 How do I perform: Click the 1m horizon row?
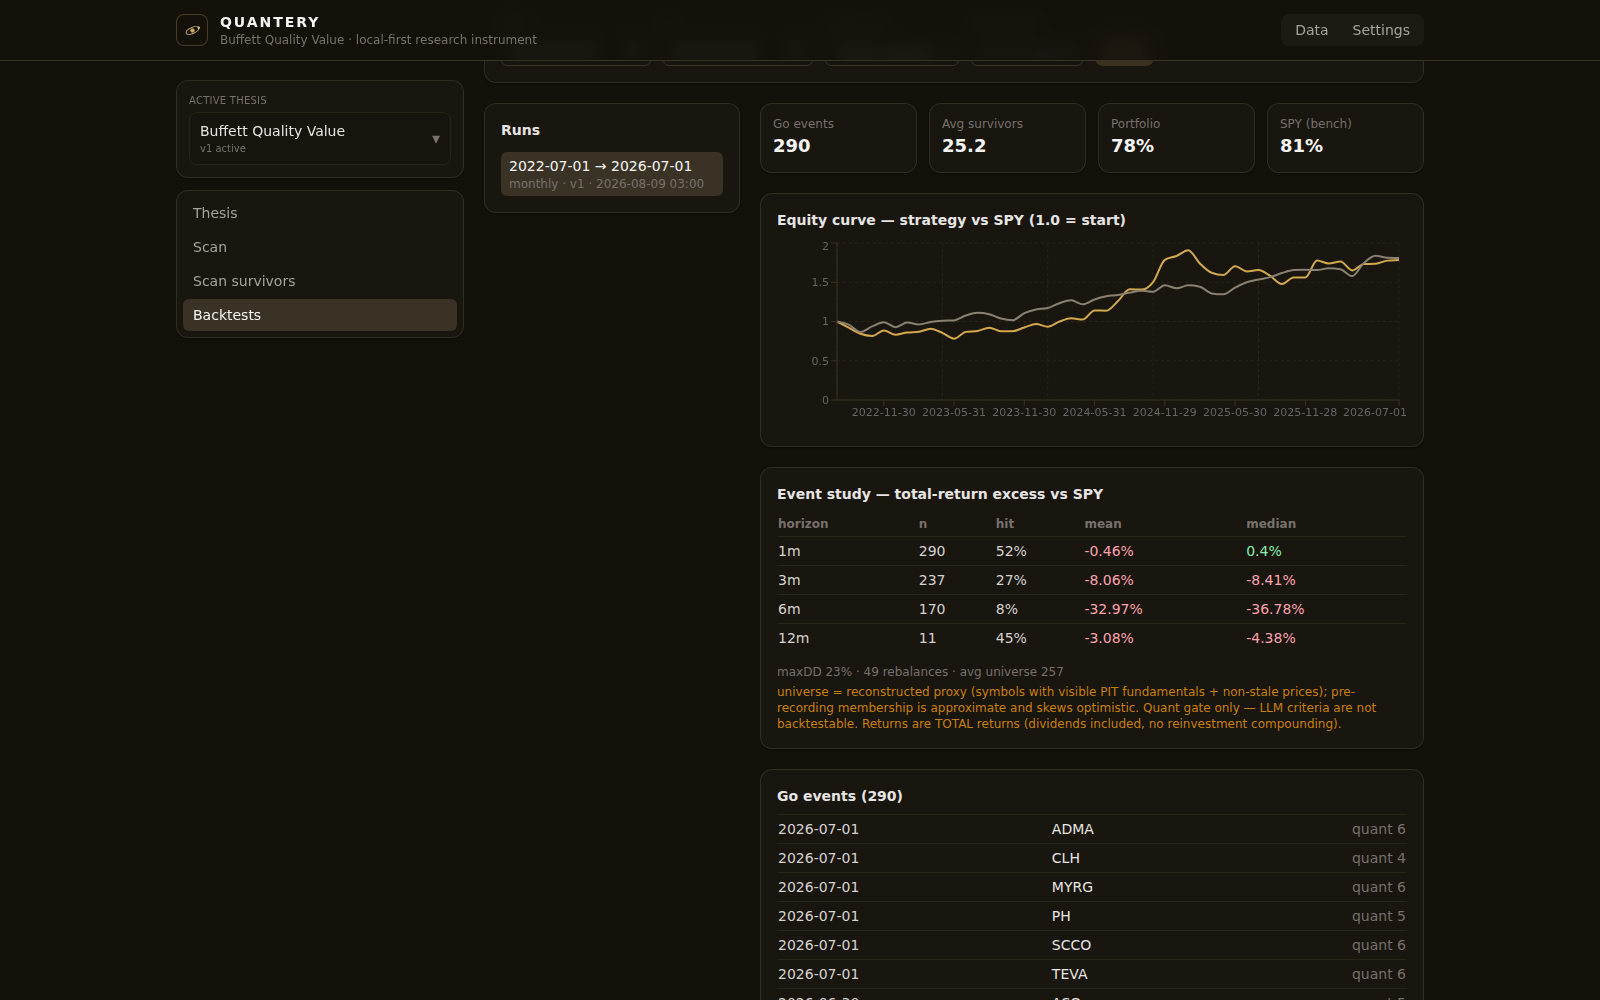click(1092, 551)
